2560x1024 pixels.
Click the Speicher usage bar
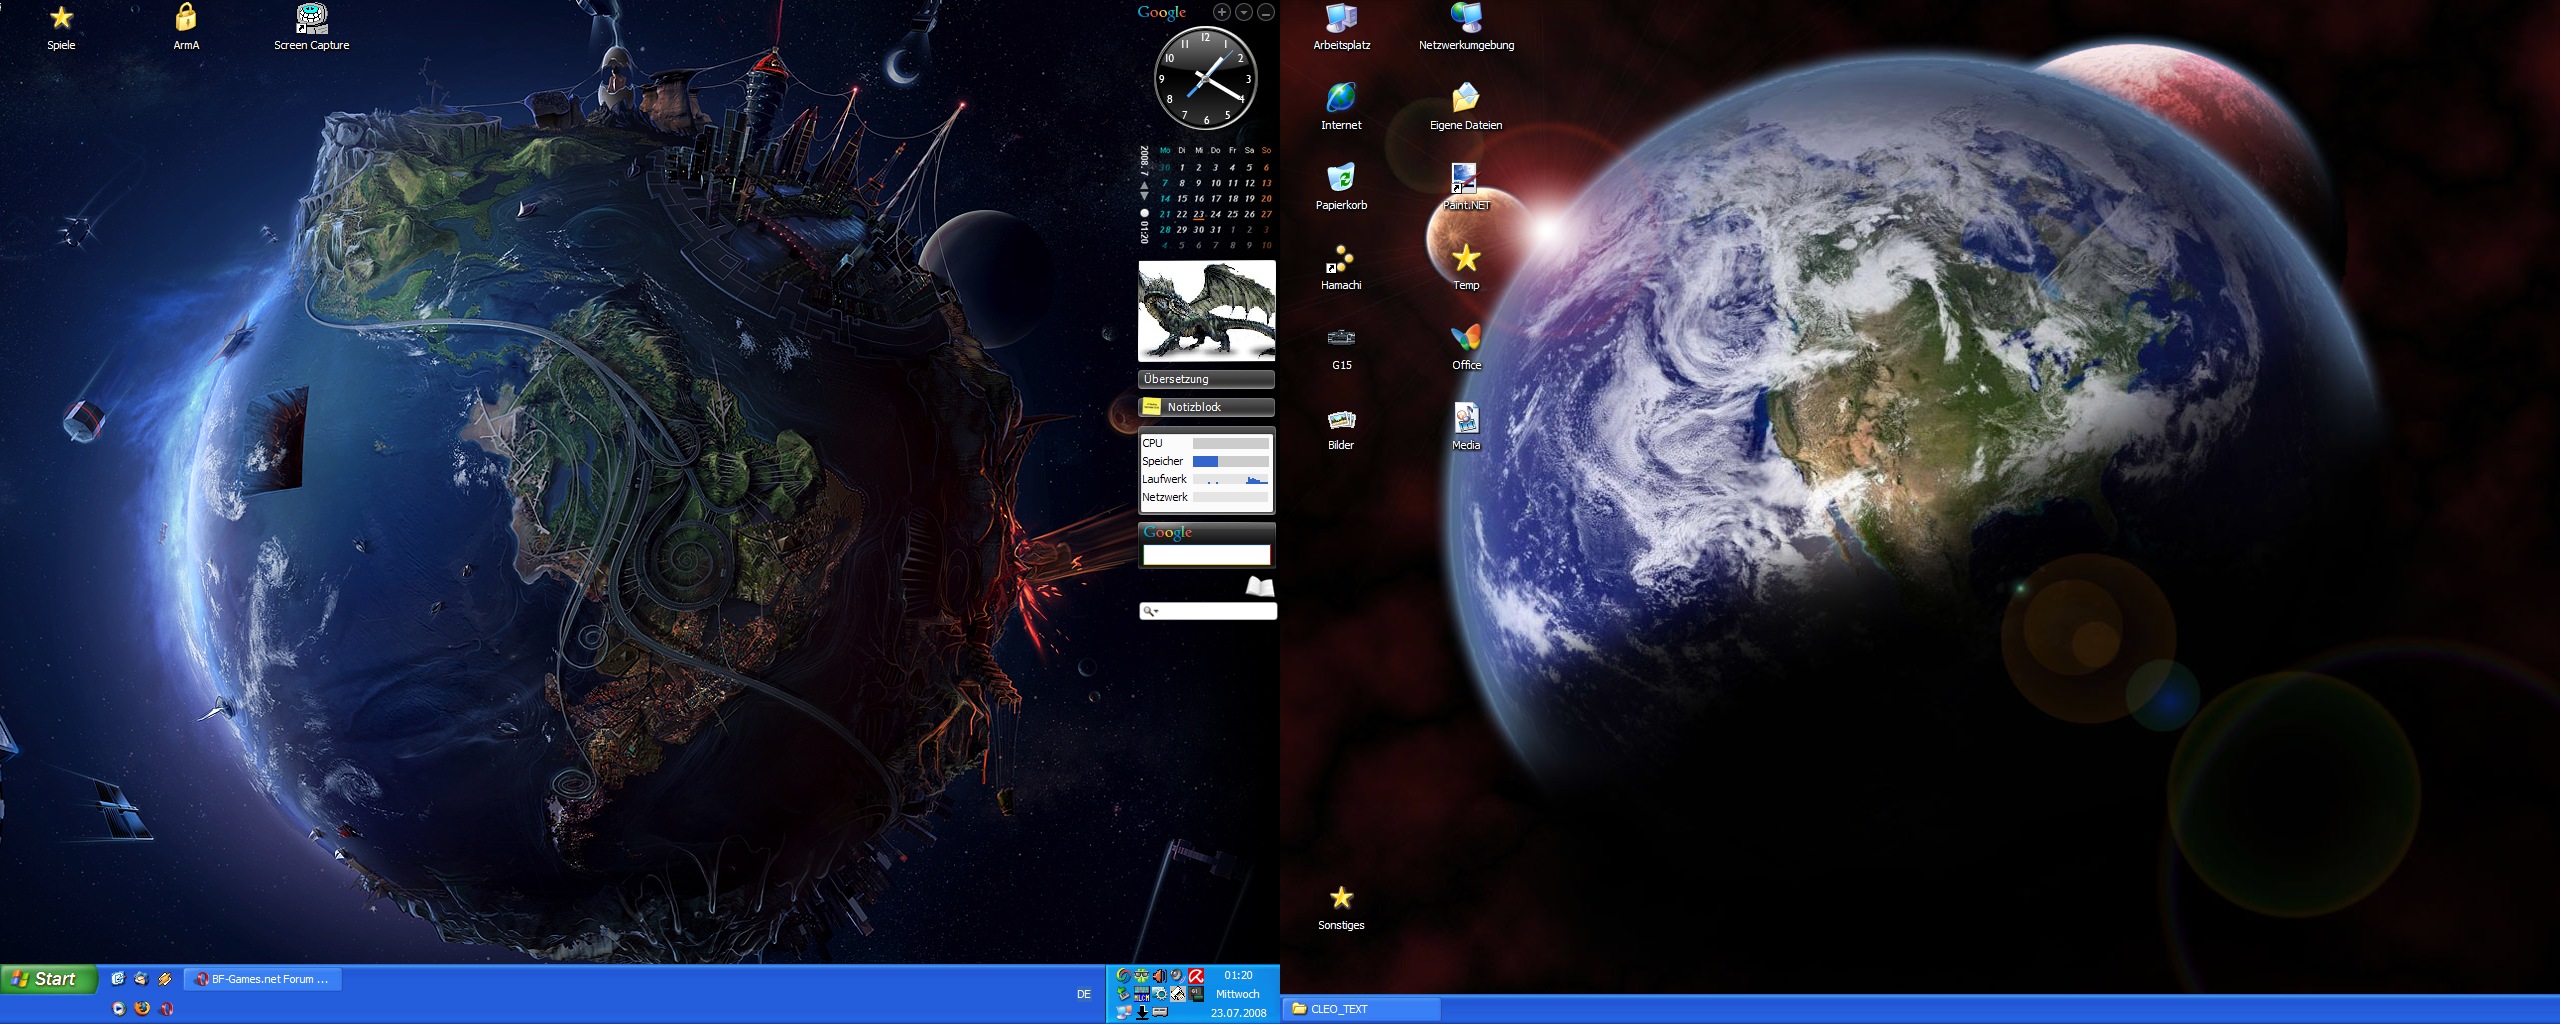(1230, 461)
